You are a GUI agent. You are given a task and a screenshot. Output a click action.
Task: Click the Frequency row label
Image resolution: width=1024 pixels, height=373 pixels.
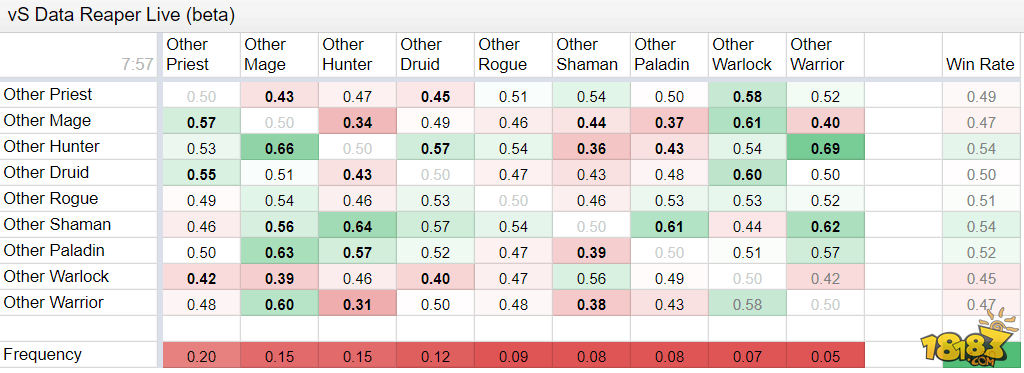[79, 355]
